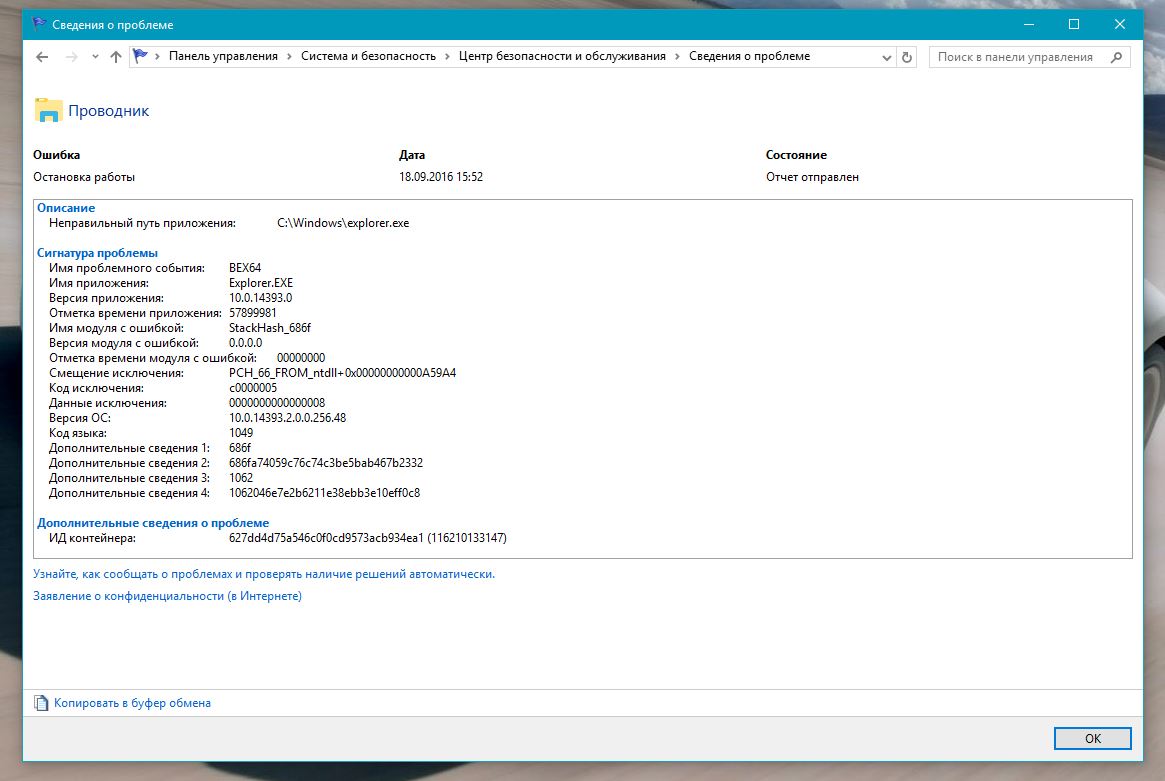Open Заявление о конфиденциальности link
The image size is (1165, 781).
pos(167,596)
